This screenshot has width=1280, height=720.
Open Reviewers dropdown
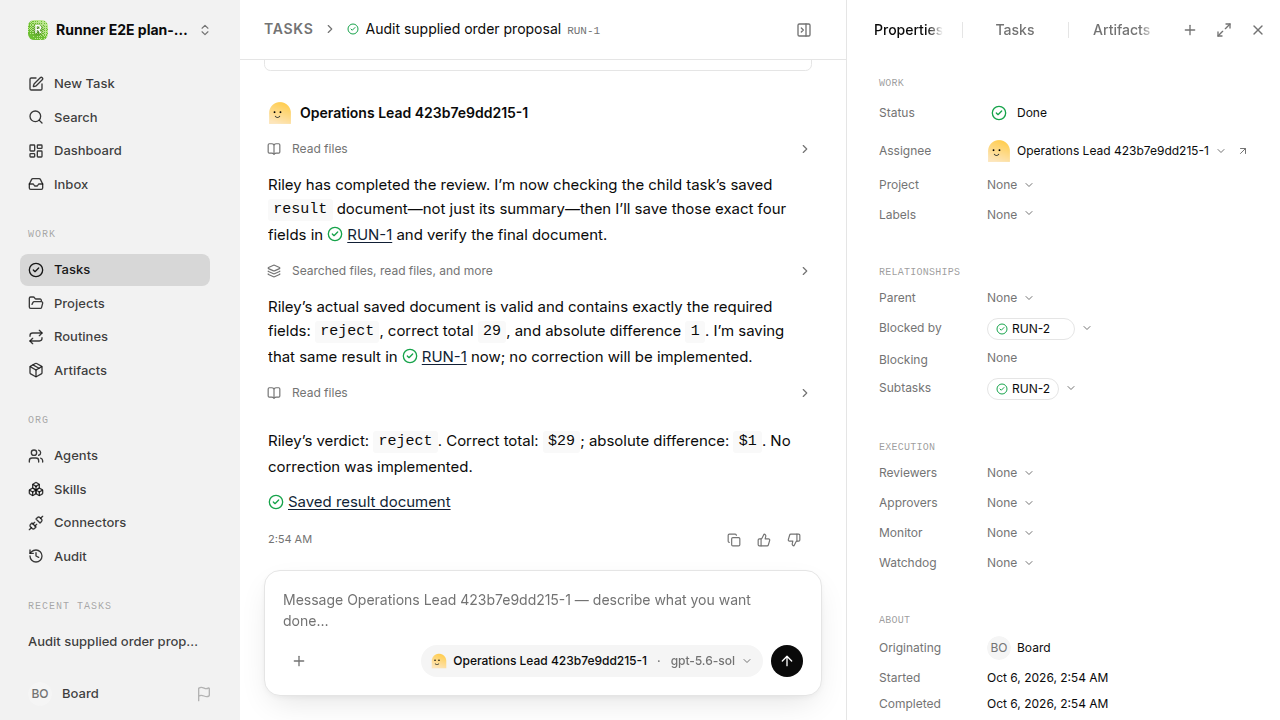pos(1010,473)
